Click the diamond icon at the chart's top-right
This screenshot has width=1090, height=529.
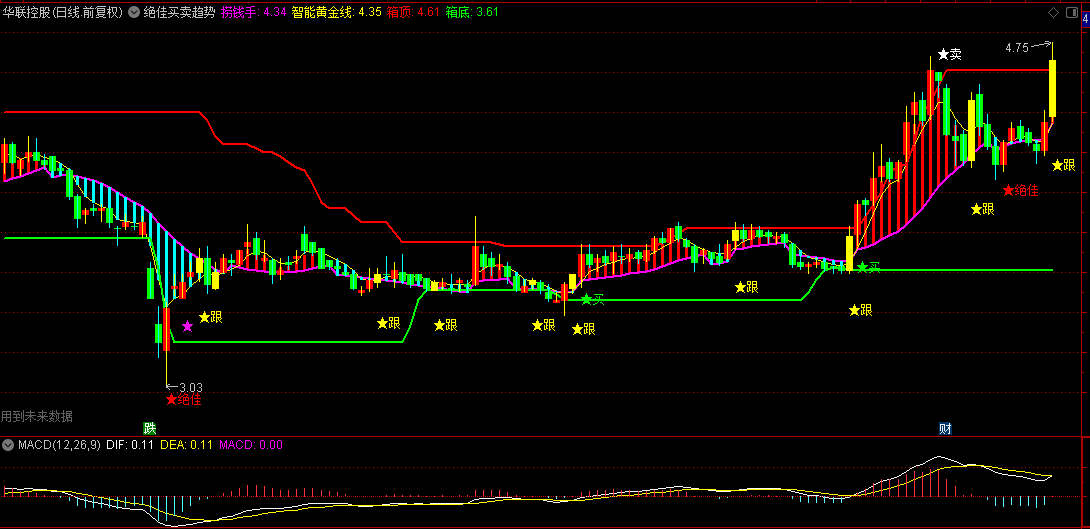[1053, 13]
